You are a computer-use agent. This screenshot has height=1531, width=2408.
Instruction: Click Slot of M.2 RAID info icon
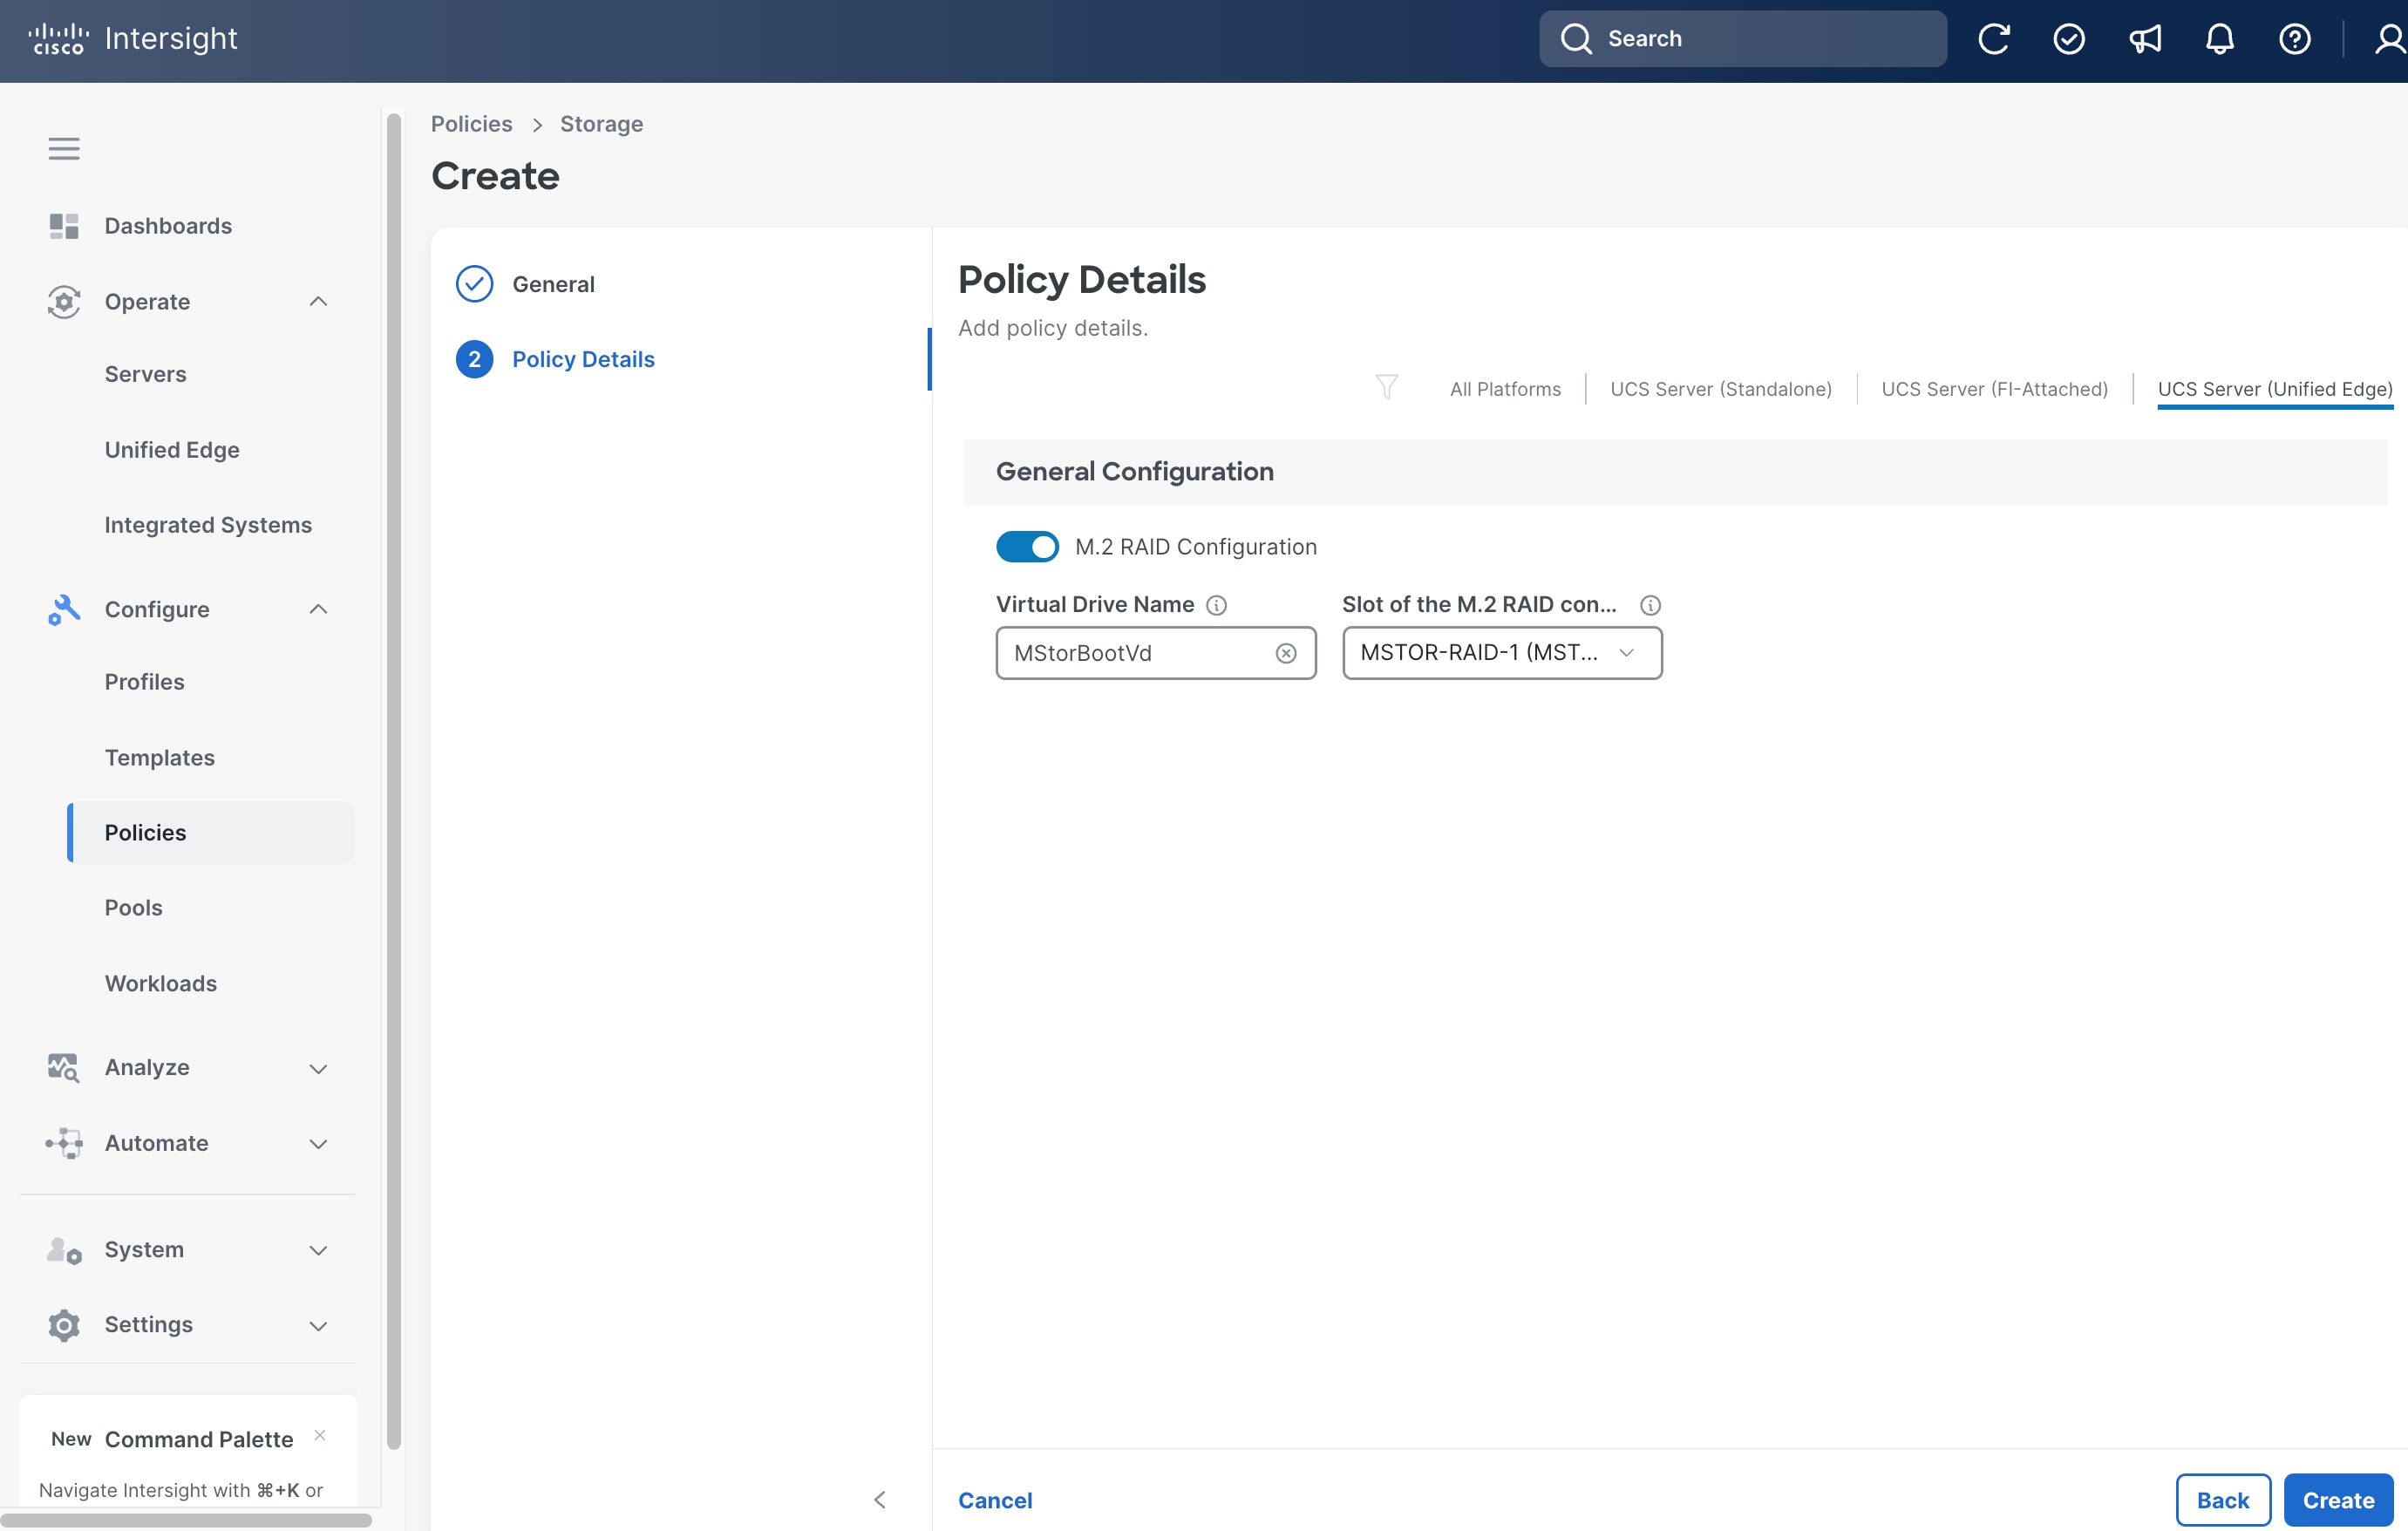[1650, 605]
